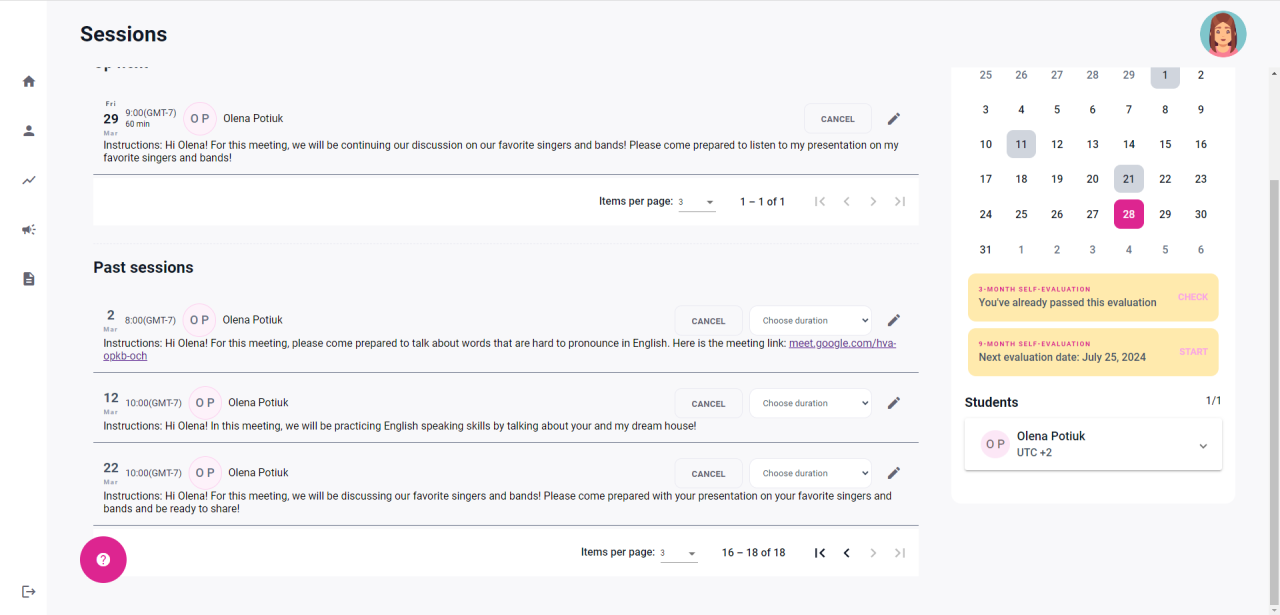
Task: Choose duration for March 22 session
Action: tap(810, 474)
